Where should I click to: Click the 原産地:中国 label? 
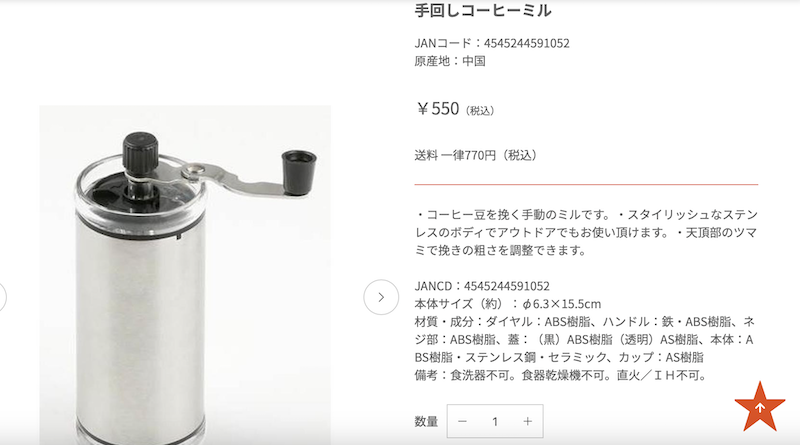tap(450, 61)
